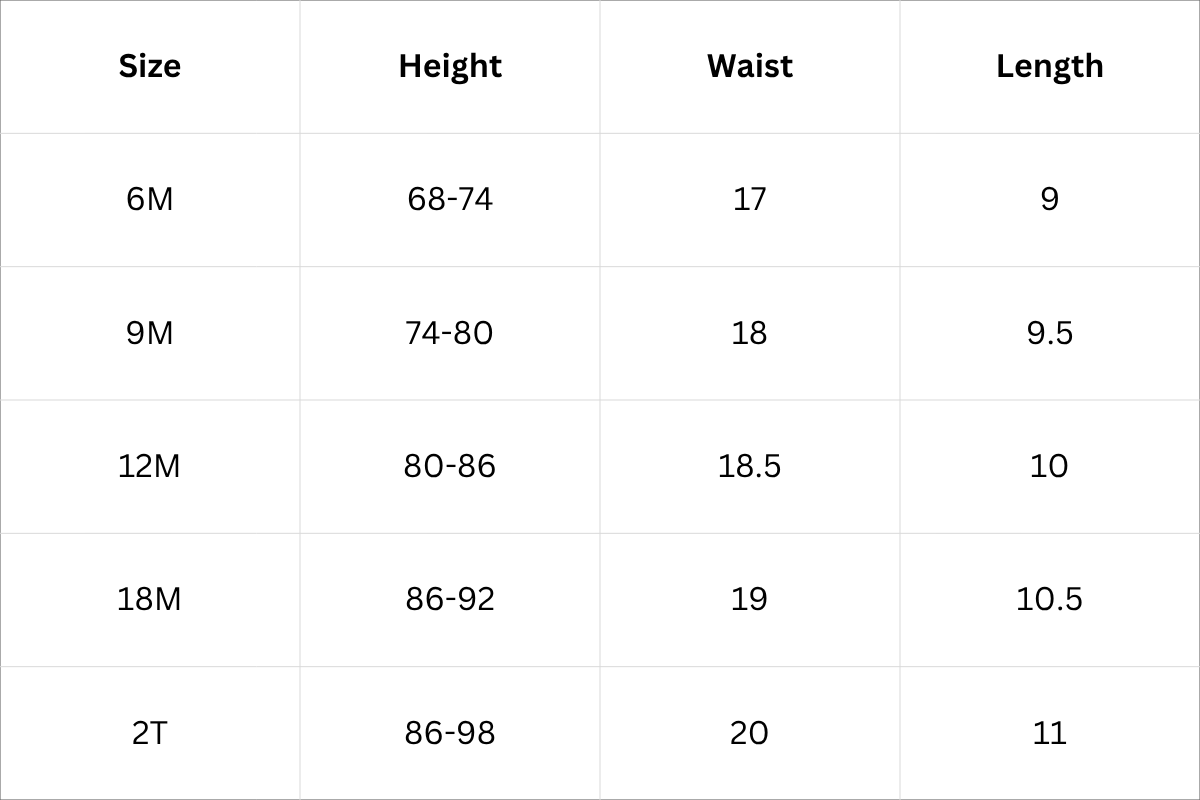Click the Waist column header
Screen dimensions: 1200x800
pyautogui.click(x=750, y=66)
